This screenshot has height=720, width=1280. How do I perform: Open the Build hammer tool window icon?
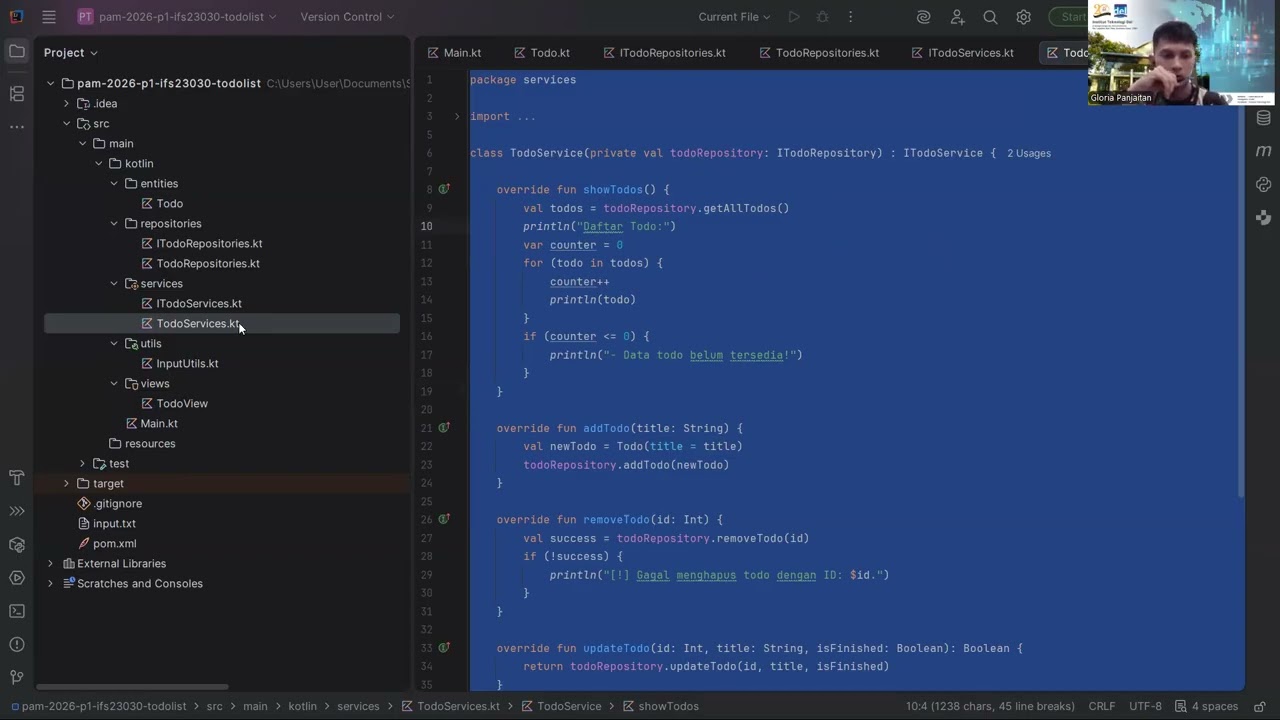pyautogui.click(x=17, y=477)
